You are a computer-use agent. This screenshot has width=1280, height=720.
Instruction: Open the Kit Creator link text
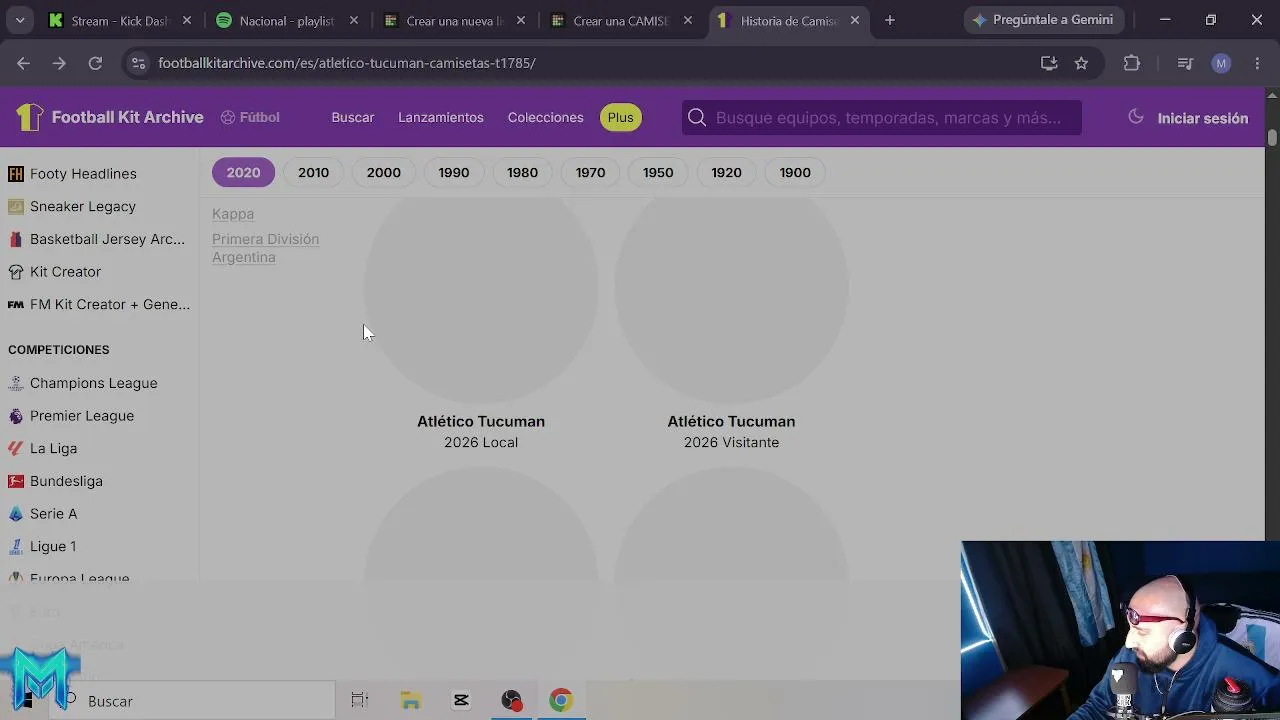pyautogui.click(x=65, y=272)
